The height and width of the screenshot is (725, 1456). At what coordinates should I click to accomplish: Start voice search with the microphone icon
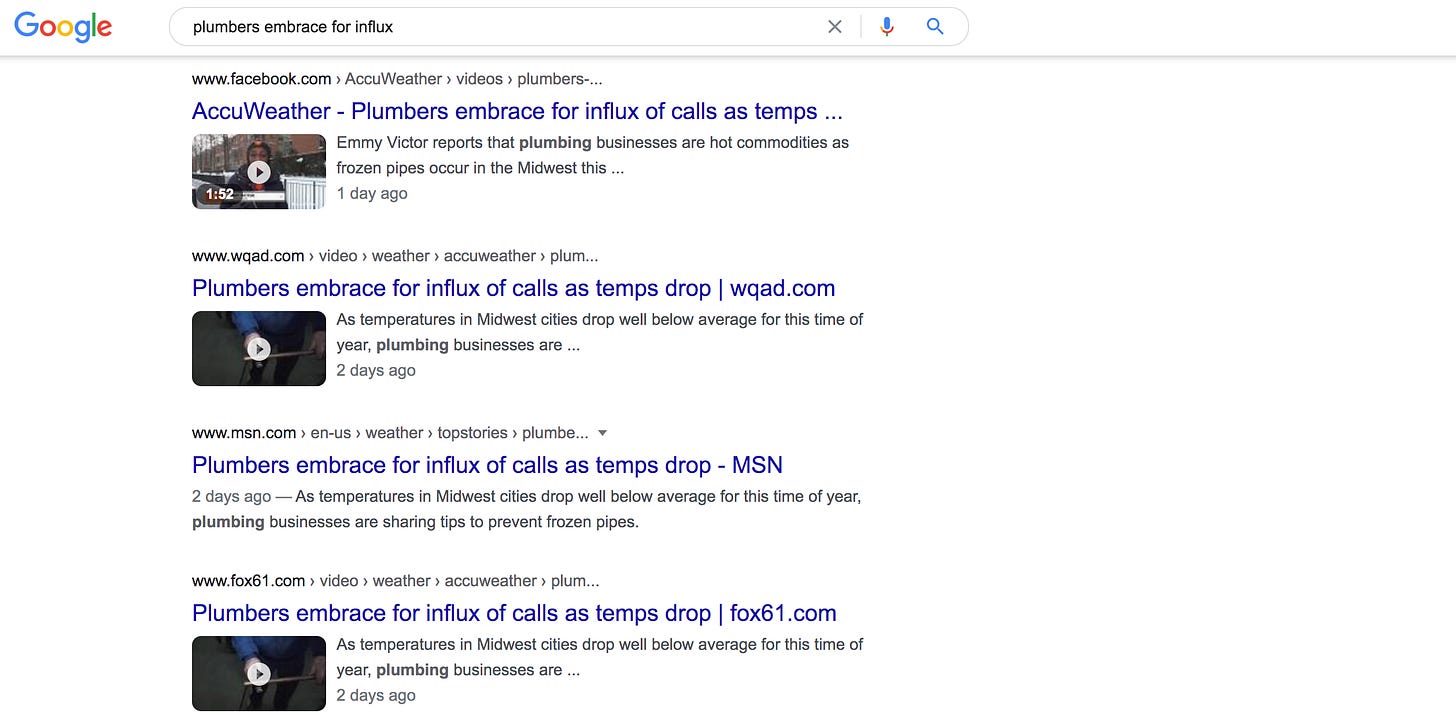886,27
